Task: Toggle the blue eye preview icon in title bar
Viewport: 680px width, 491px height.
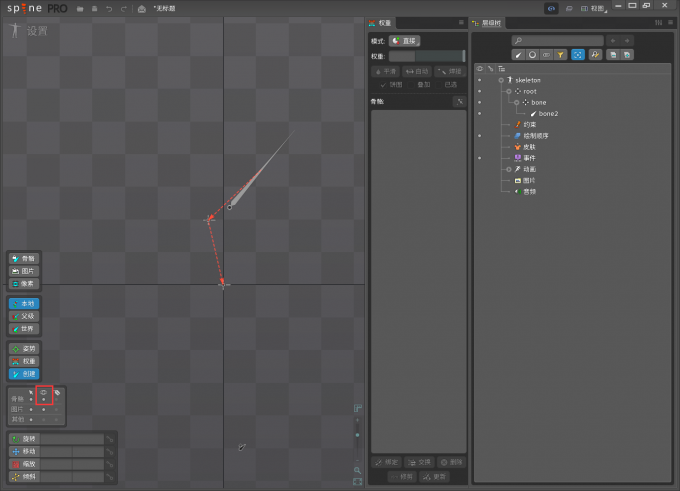Action: 551,8
